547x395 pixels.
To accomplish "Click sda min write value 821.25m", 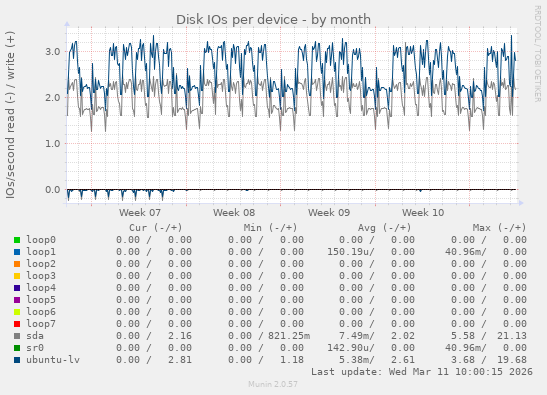I will pos(289,336).
